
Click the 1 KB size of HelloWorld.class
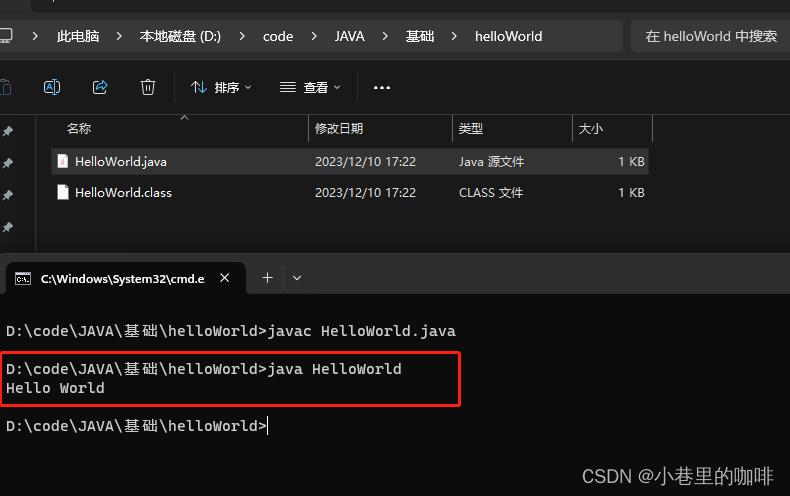coord(631,193)
